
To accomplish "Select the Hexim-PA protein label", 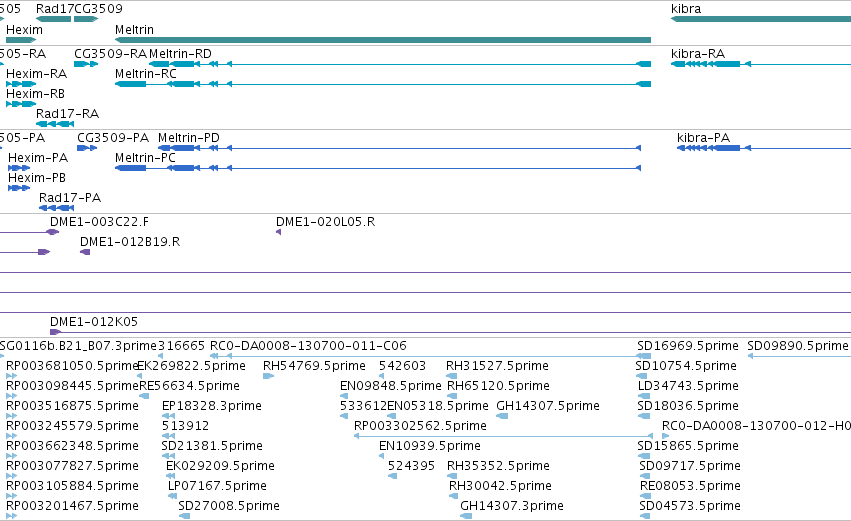I will (38, 158).
